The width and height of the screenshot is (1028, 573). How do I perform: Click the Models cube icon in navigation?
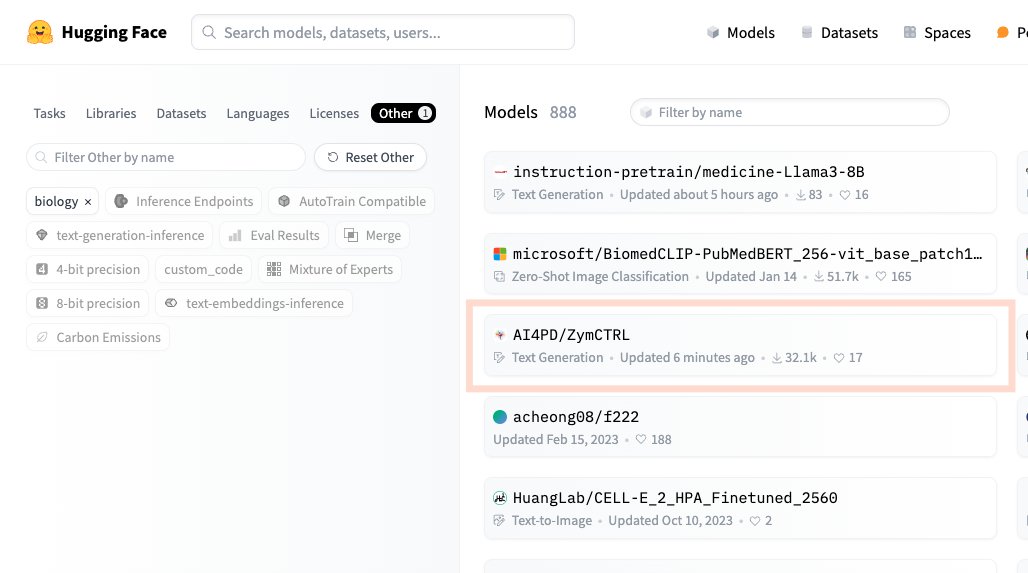pyautogui.click(x=713, y=32)
